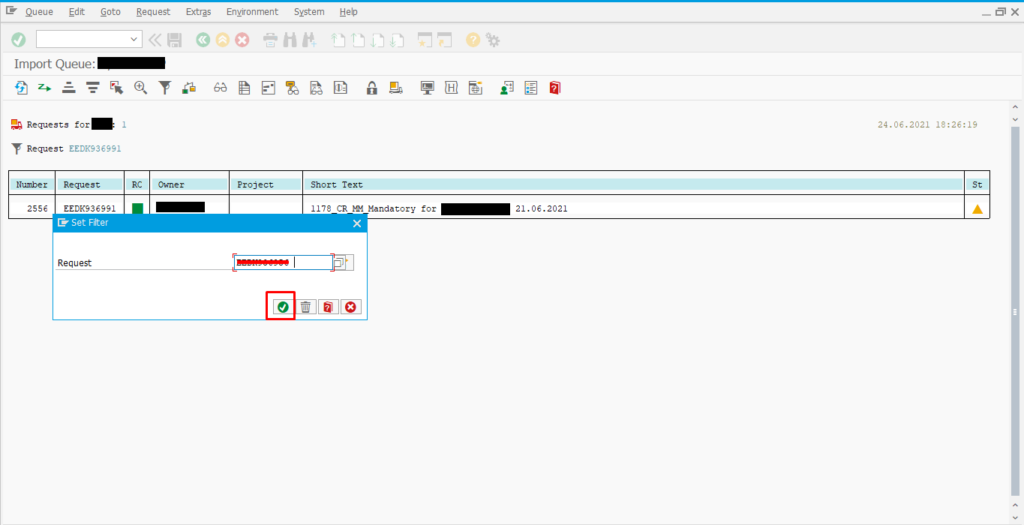Open the Extras menu
Viewport: 1024px width, 525px height.
(x=199, y=12)
